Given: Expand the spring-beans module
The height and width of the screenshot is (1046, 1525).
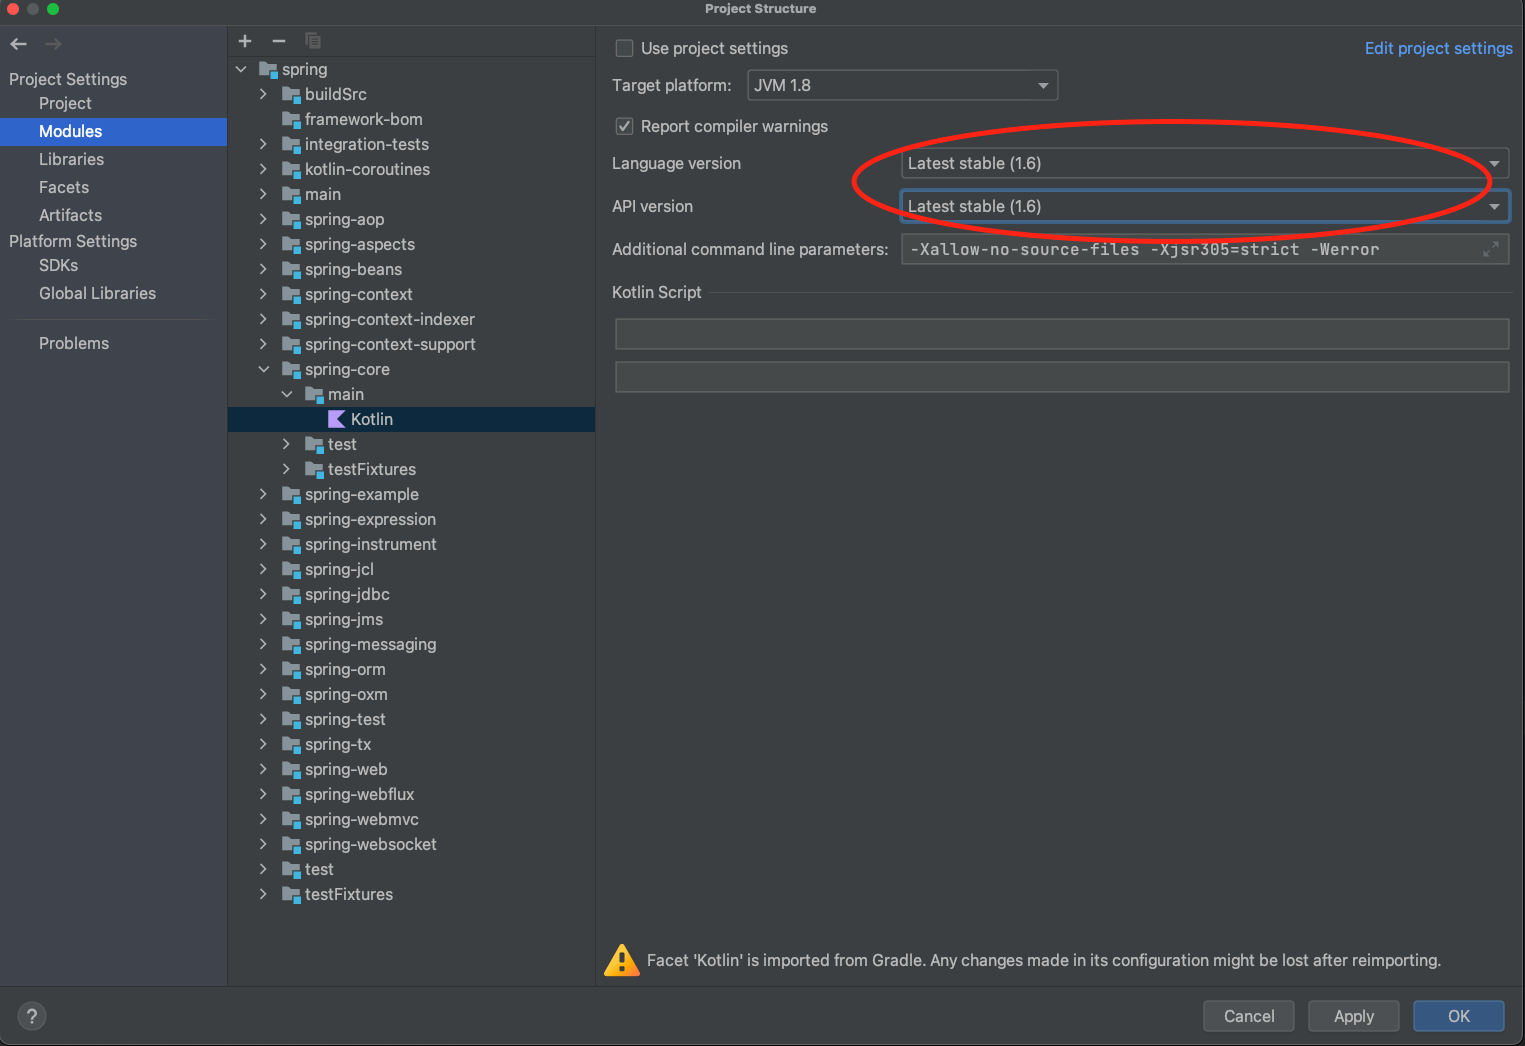Looking at the screenshot, I should click(x=263, y=269).
